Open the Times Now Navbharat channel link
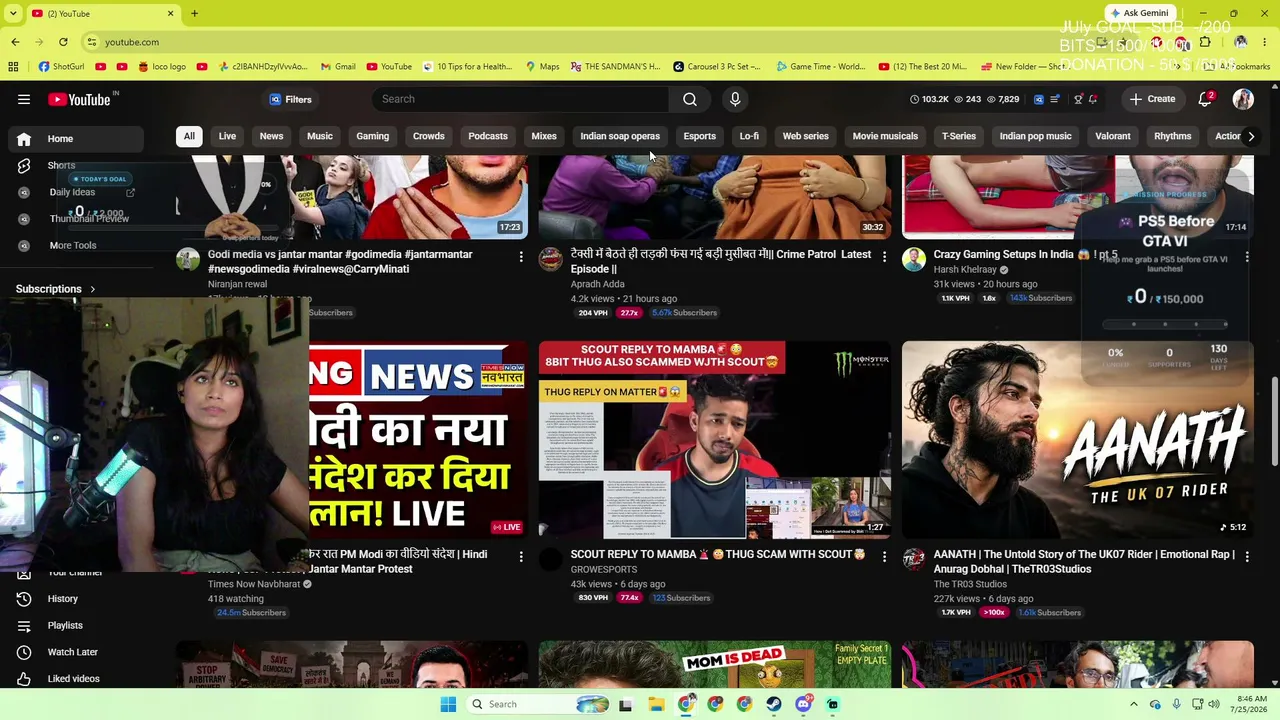The height and width of the screenshot is (720, 1280). [x=254, y=584]
